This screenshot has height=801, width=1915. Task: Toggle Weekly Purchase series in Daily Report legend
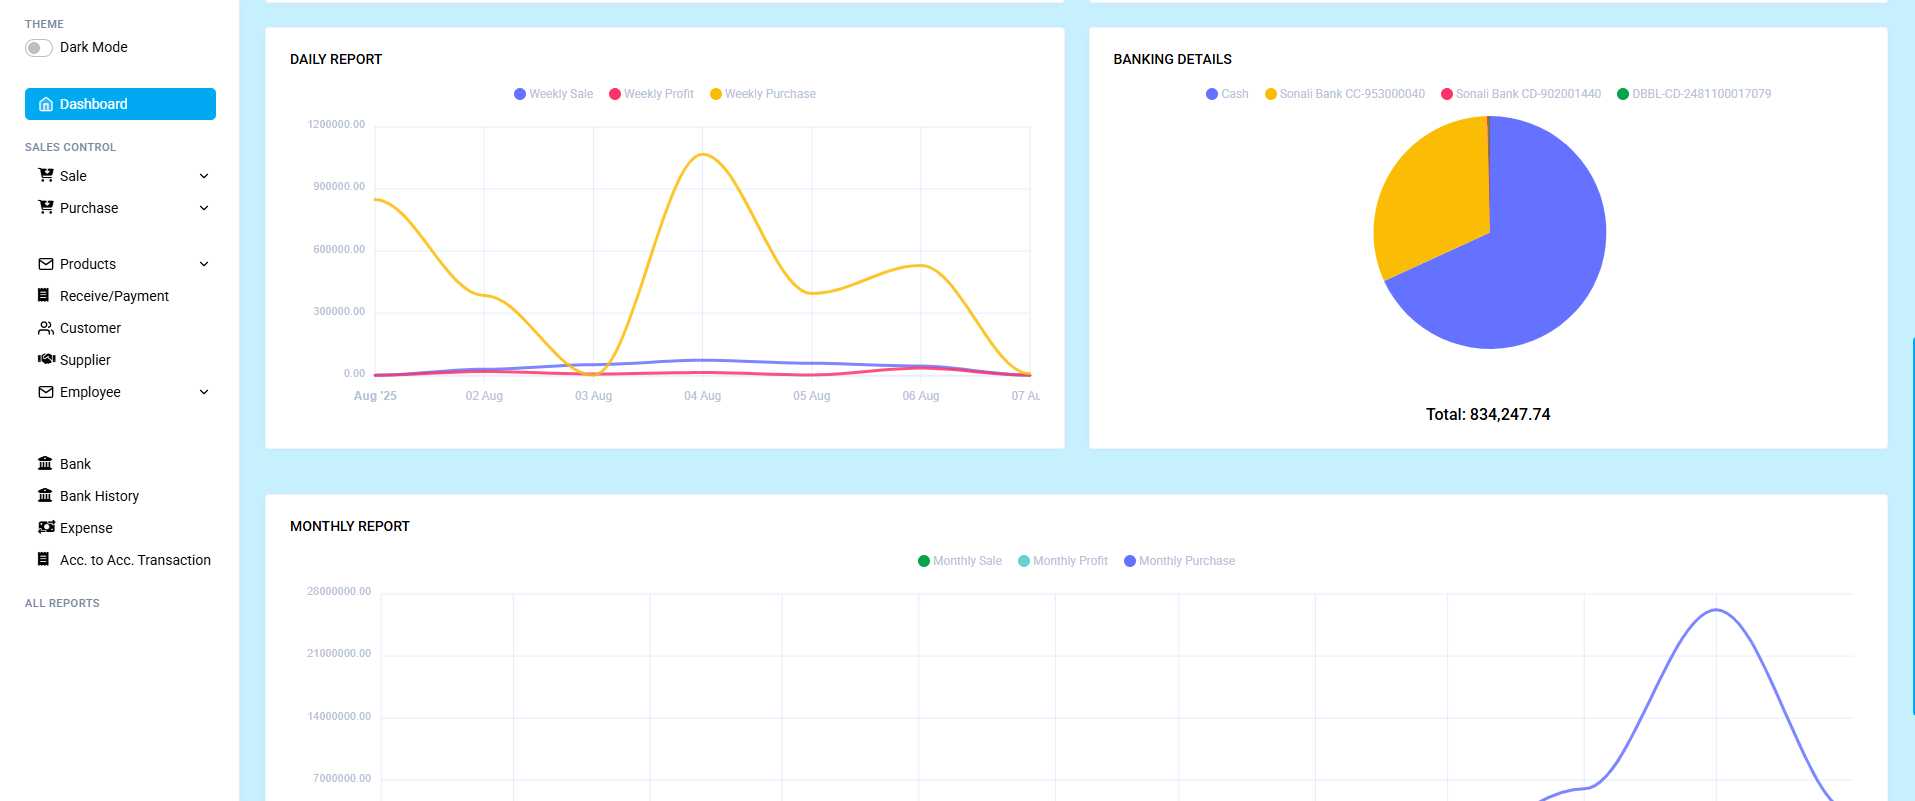pos(762,94)
